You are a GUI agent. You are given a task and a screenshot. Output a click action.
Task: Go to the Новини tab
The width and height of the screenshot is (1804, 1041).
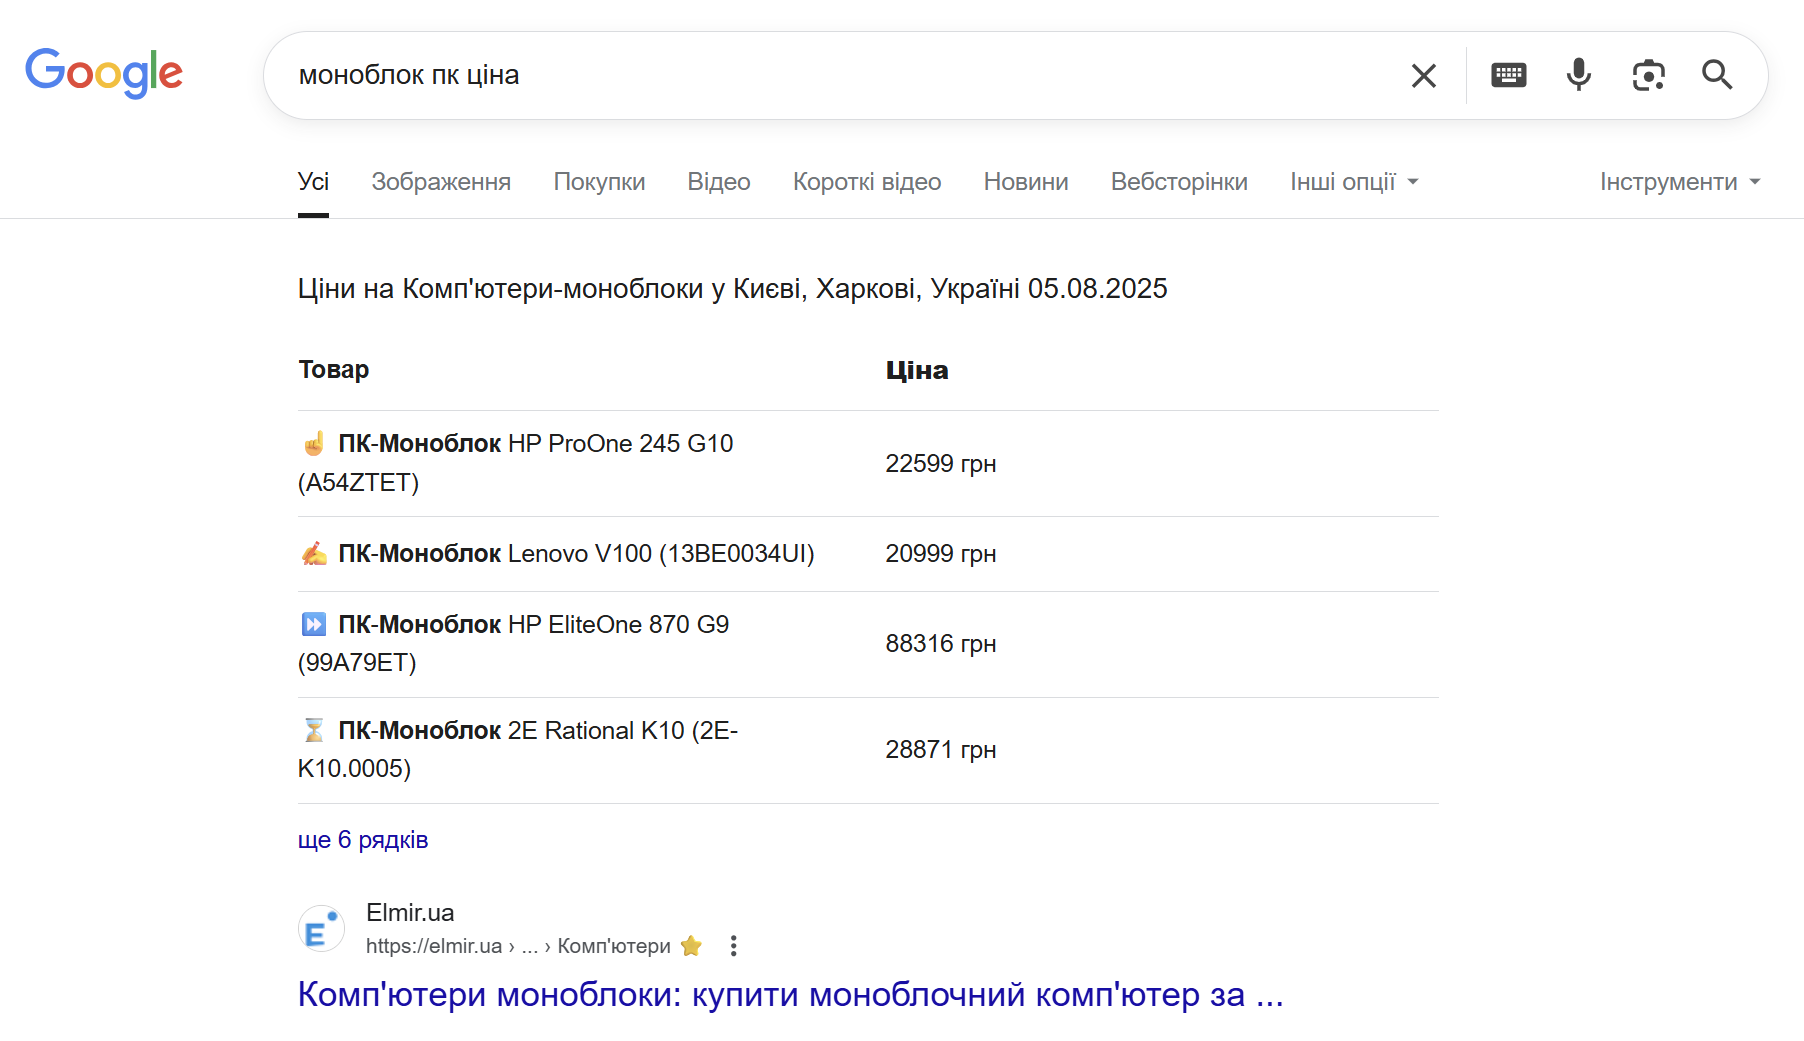click(1026, 182)
